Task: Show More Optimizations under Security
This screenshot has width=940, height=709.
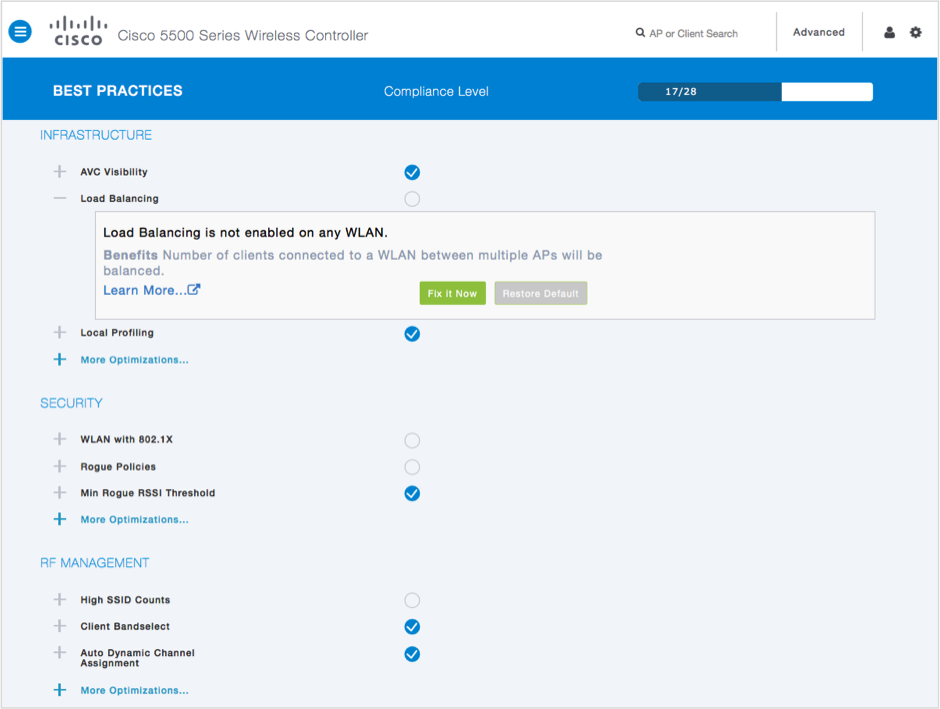Action: click(x=134, y=520)
